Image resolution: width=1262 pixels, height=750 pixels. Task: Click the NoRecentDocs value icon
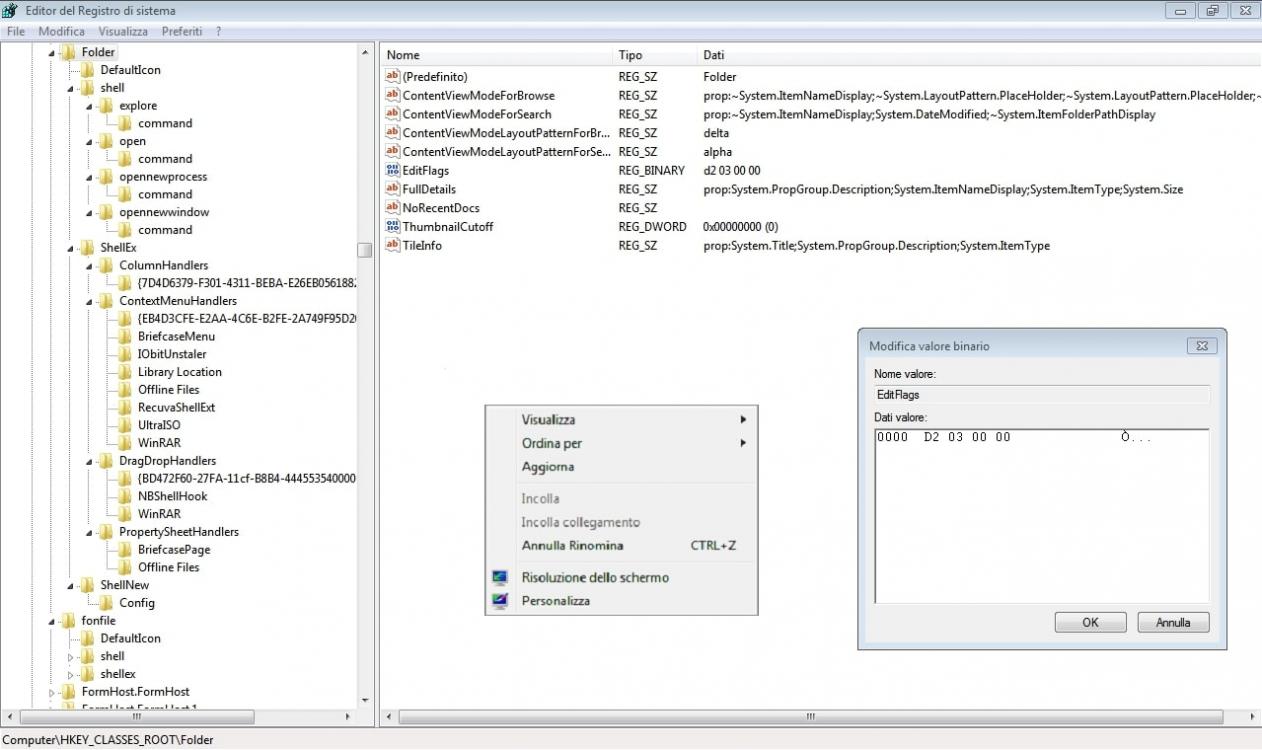click(392, 208)
